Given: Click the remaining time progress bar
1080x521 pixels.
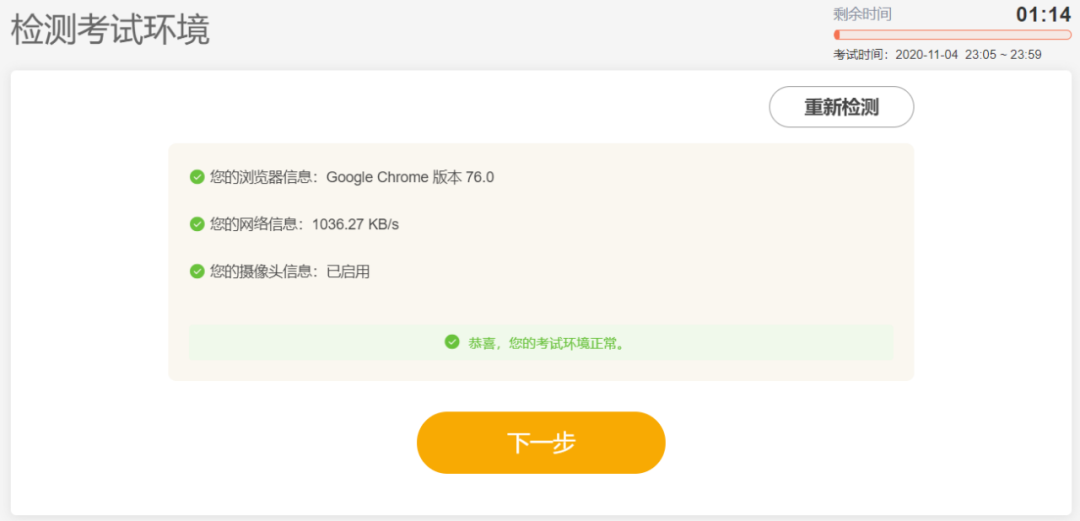Looking at the screenshot, I should pos(938,35).
